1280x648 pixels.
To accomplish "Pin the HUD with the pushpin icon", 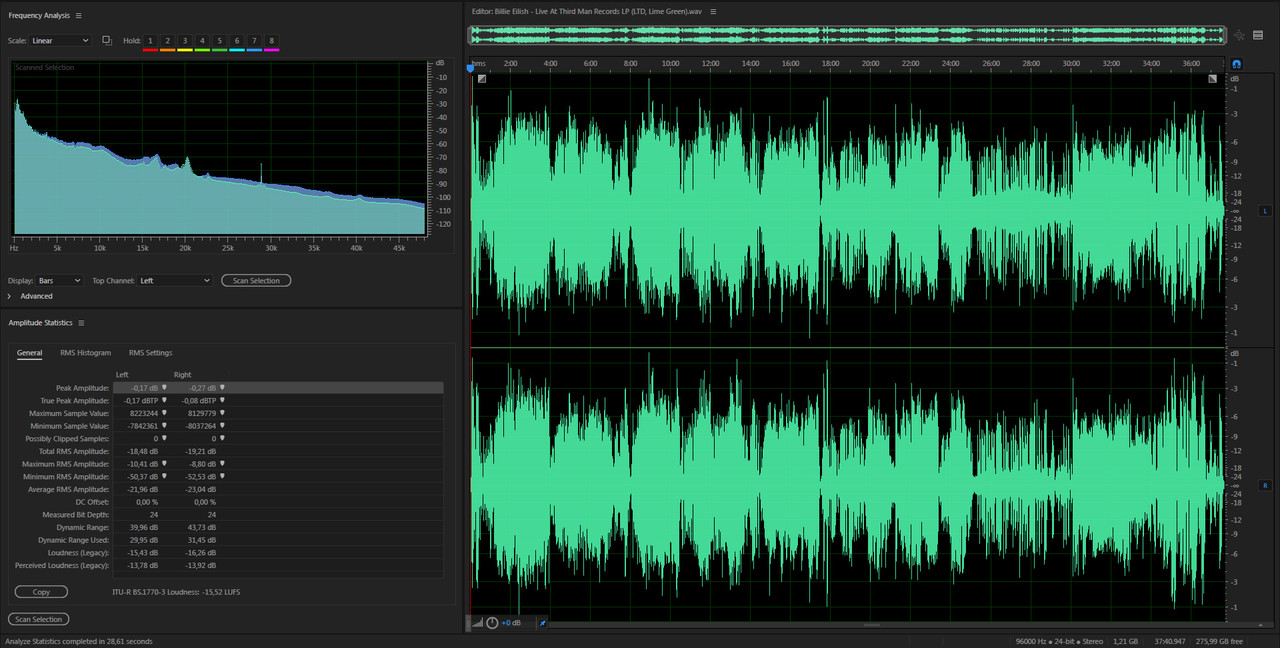I will [x=543, y=623].
